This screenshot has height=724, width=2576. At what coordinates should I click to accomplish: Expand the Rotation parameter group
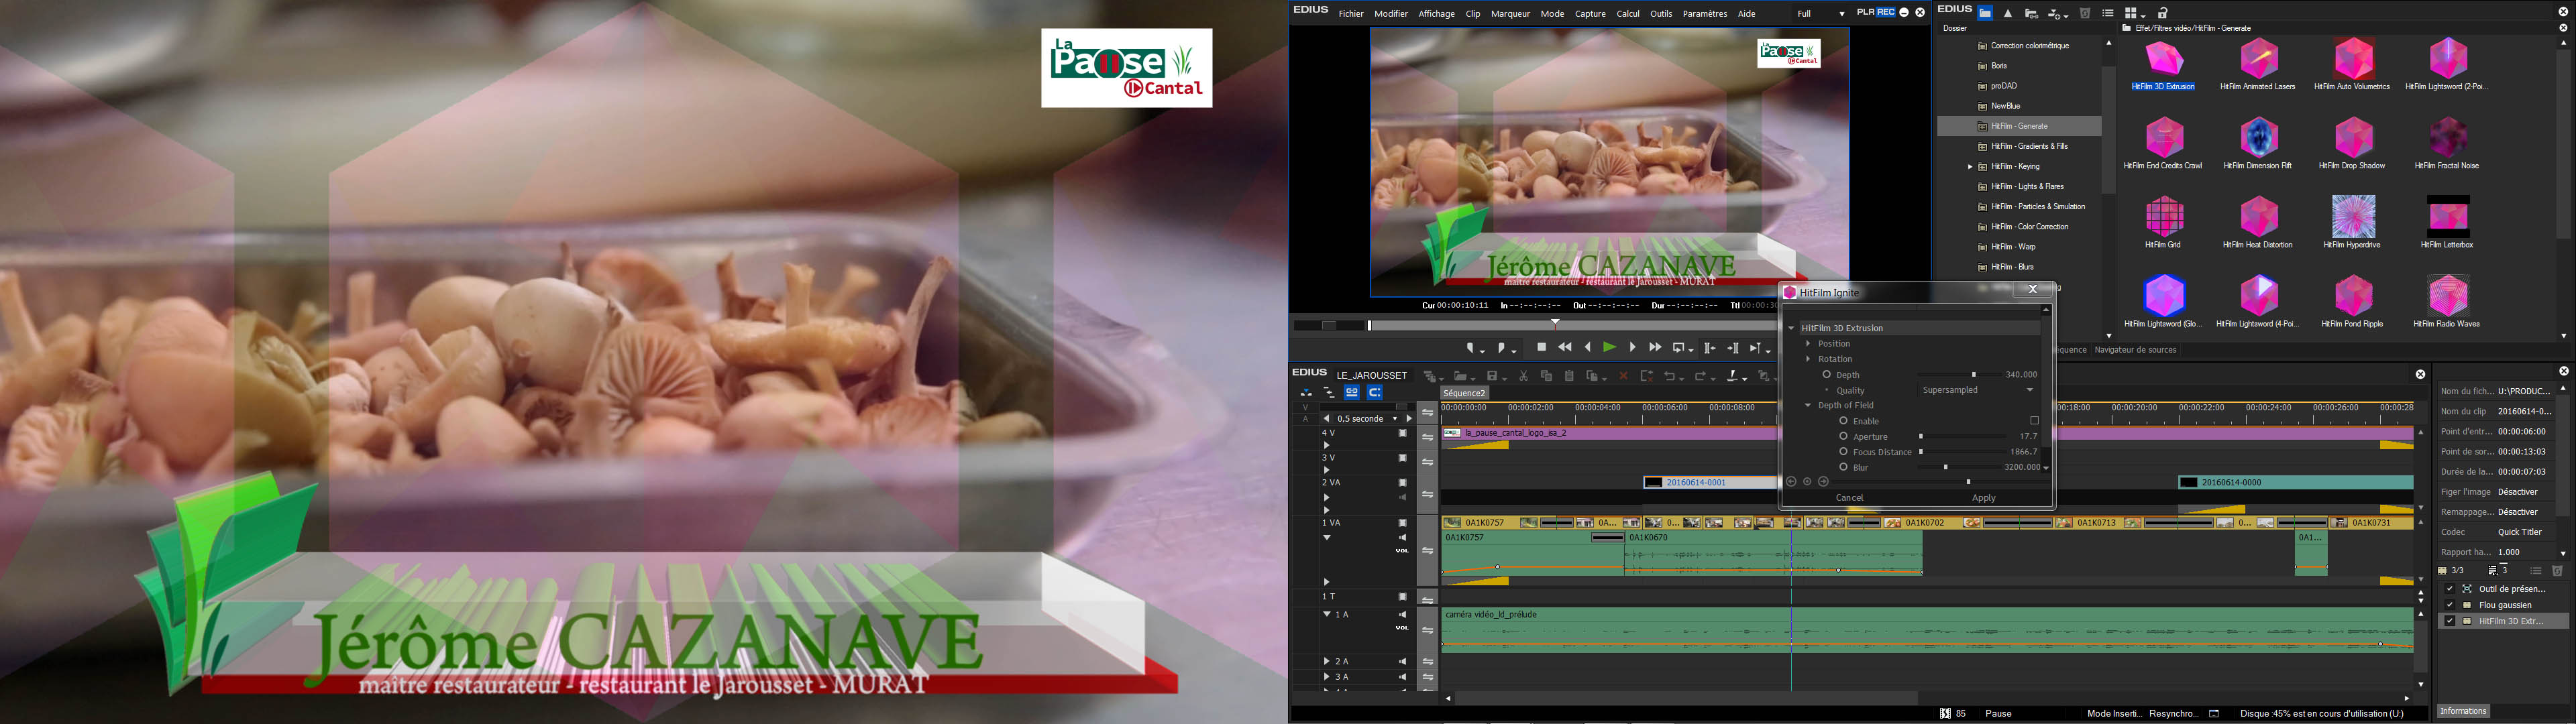click(x=1808, y=359)
